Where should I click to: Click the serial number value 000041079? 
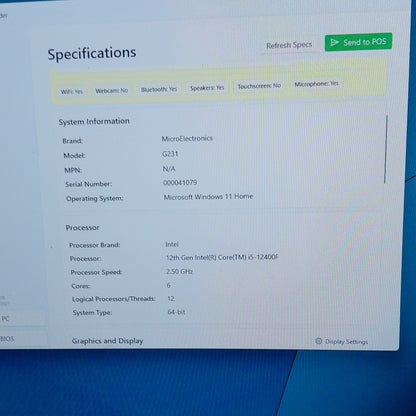click(180, 183)
